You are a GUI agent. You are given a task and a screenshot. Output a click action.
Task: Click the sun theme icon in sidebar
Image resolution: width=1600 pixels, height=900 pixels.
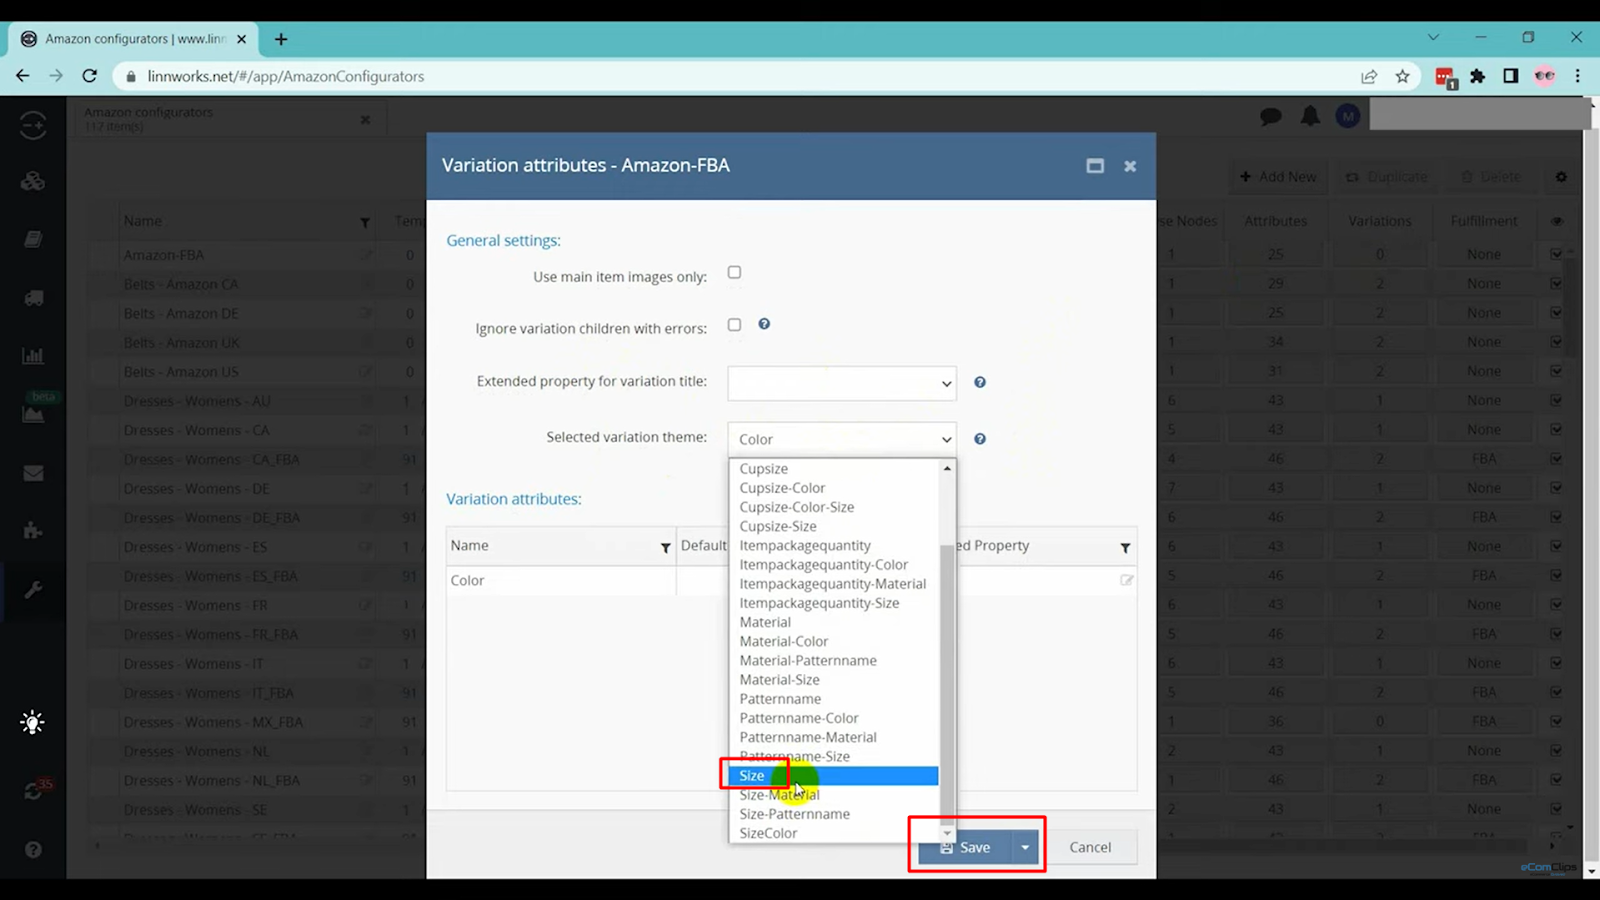(32, 722)
